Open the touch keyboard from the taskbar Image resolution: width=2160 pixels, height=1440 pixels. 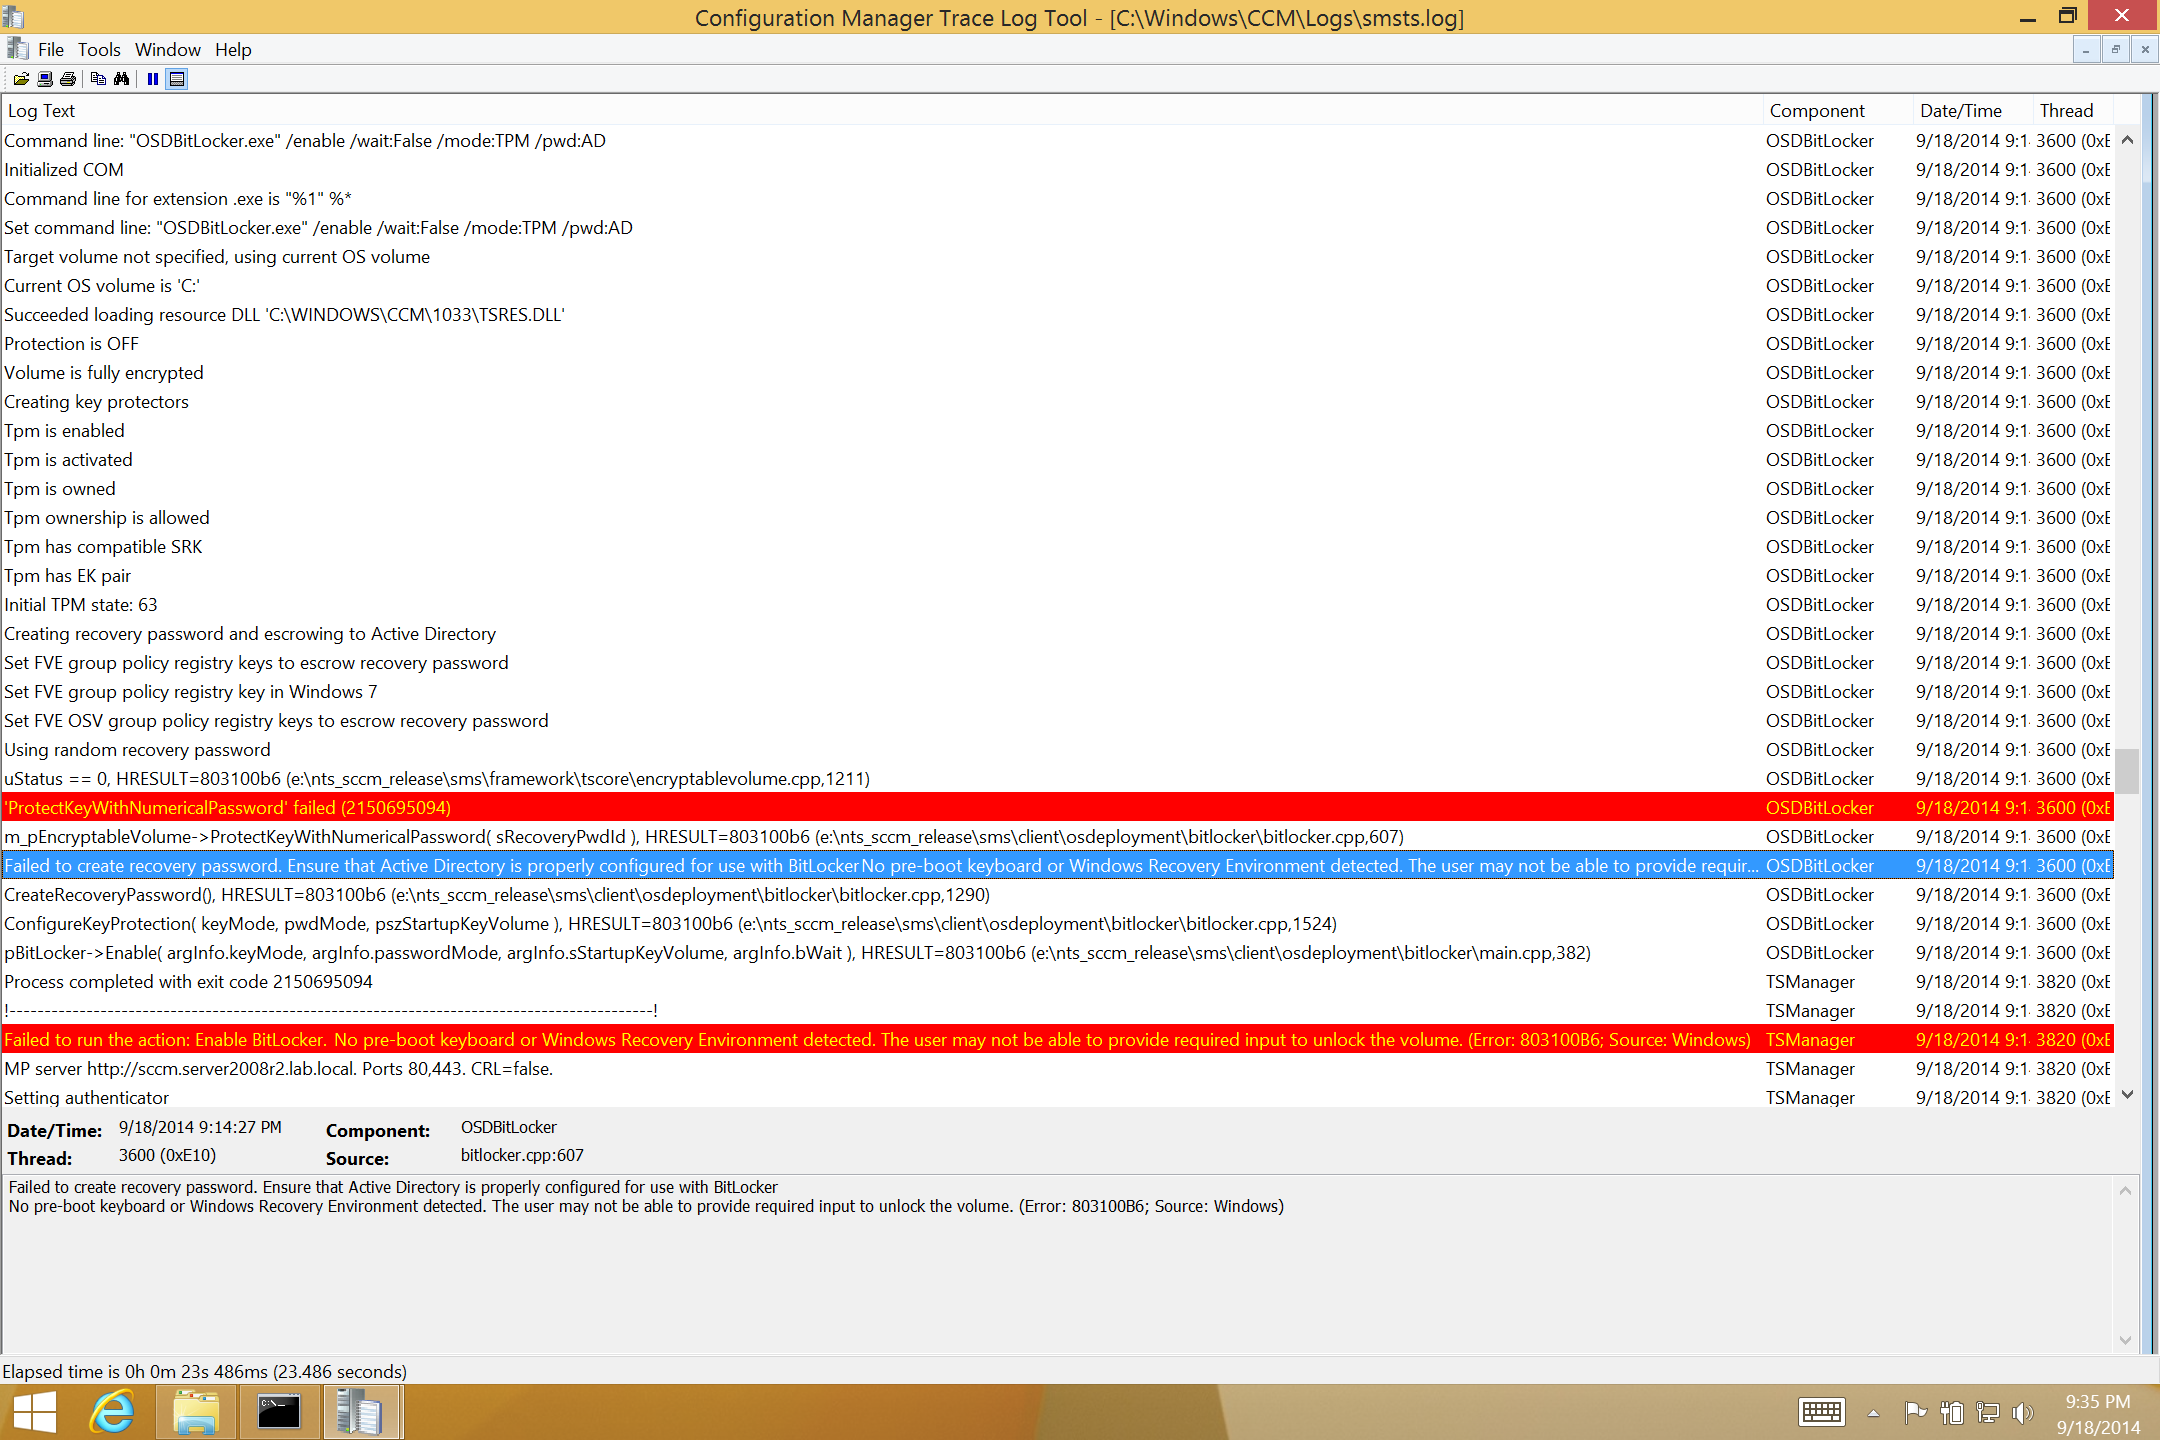click(1821, 1412)
